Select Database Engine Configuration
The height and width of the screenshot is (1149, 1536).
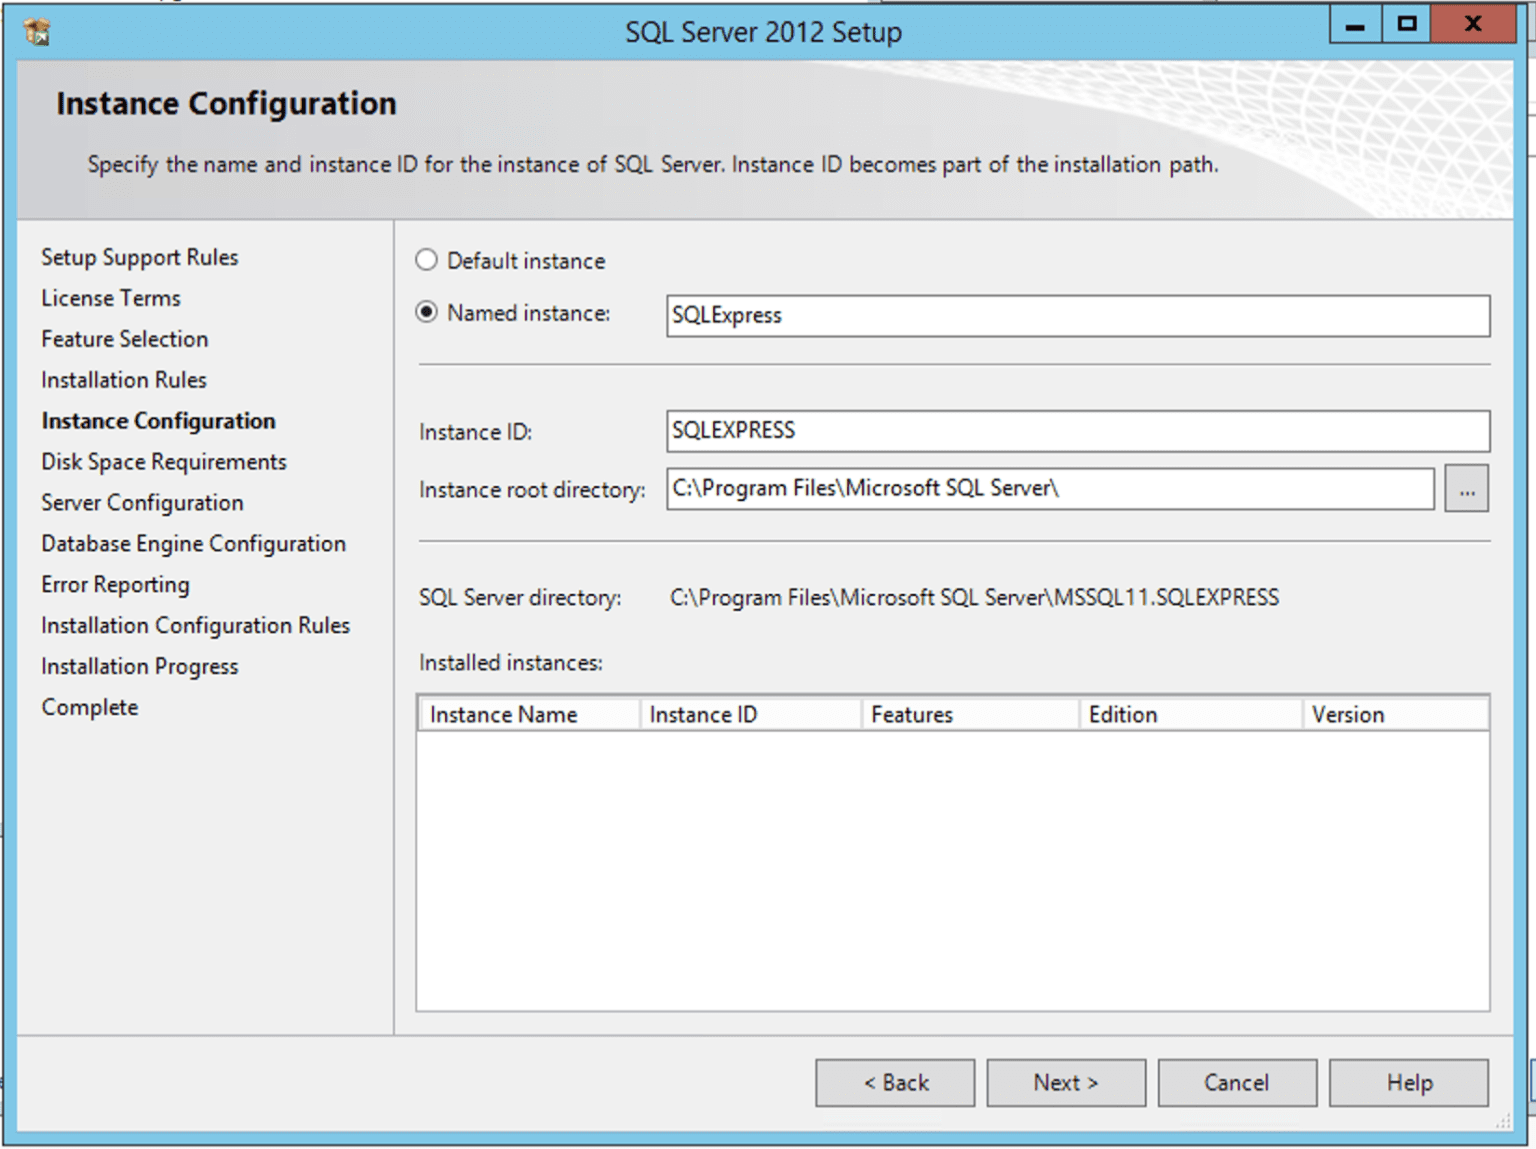coord(193,543)
